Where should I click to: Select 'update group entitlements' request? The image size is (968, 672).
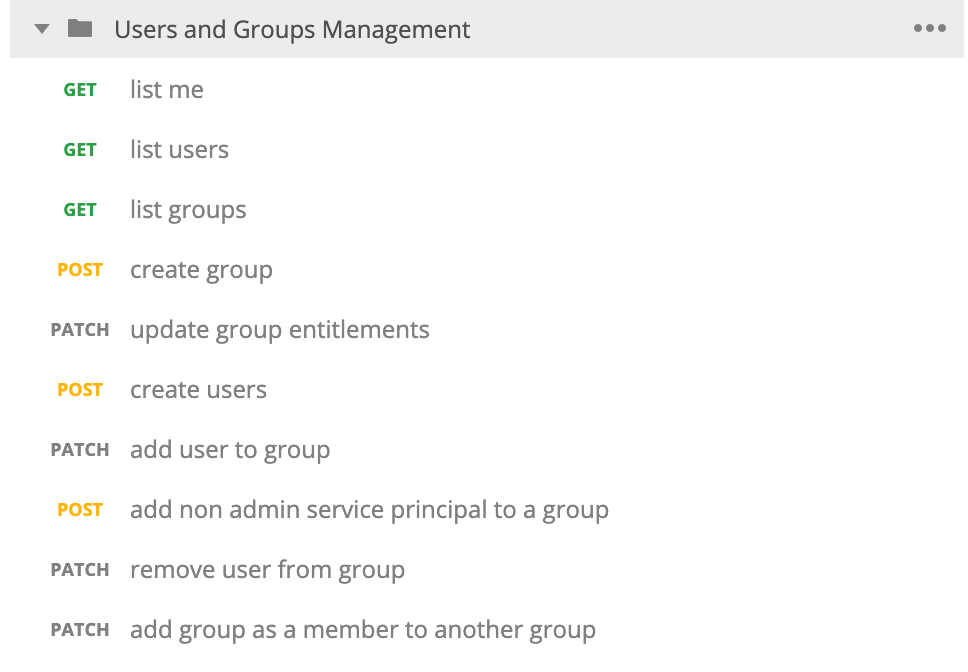point(280,330)
